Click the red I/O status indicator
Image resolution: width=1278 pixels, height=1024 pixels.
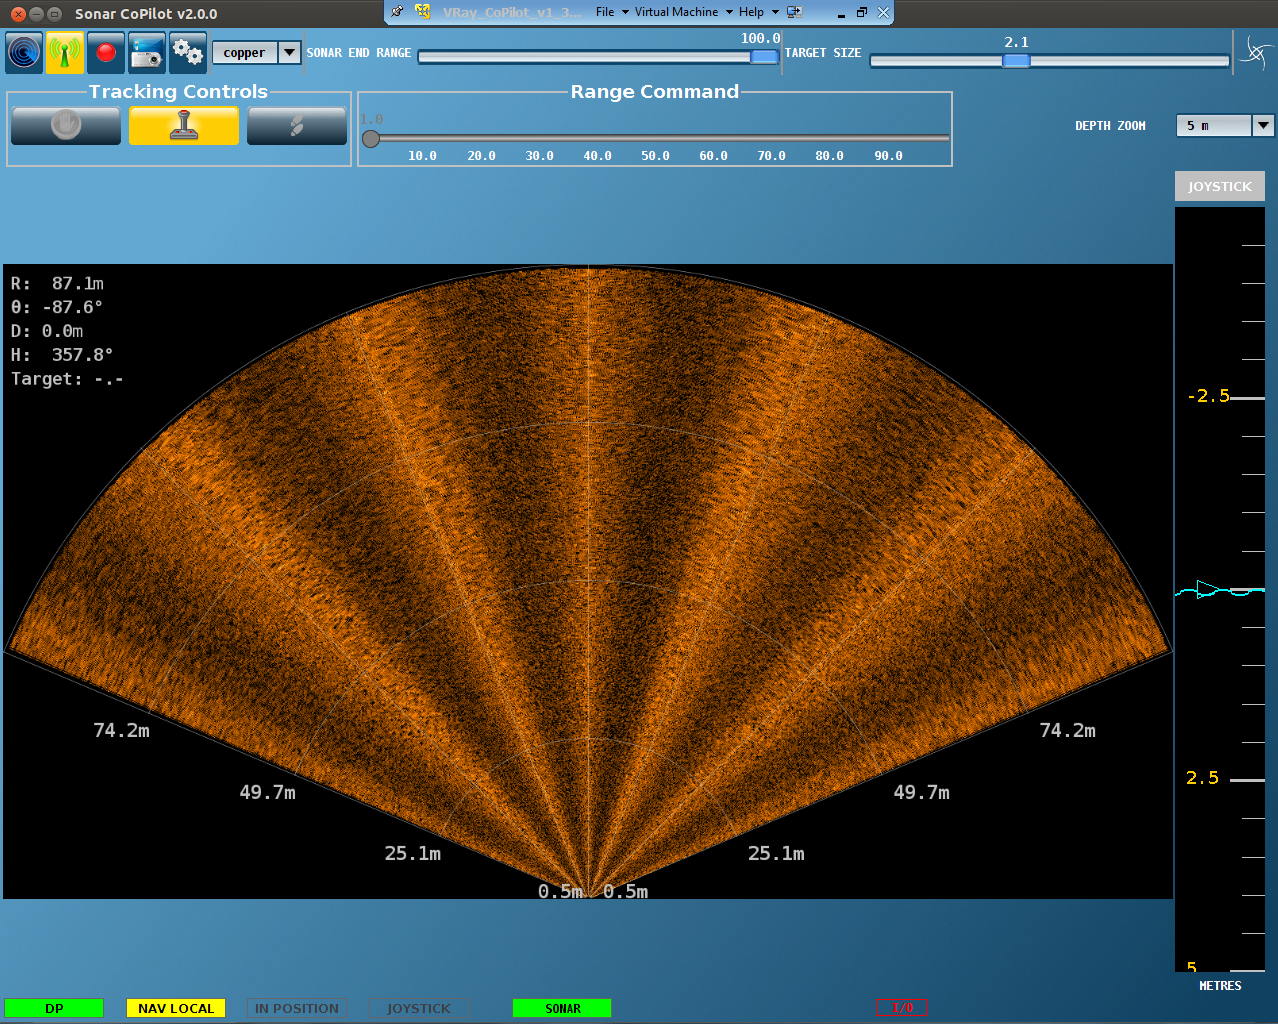click(902, 1008)
